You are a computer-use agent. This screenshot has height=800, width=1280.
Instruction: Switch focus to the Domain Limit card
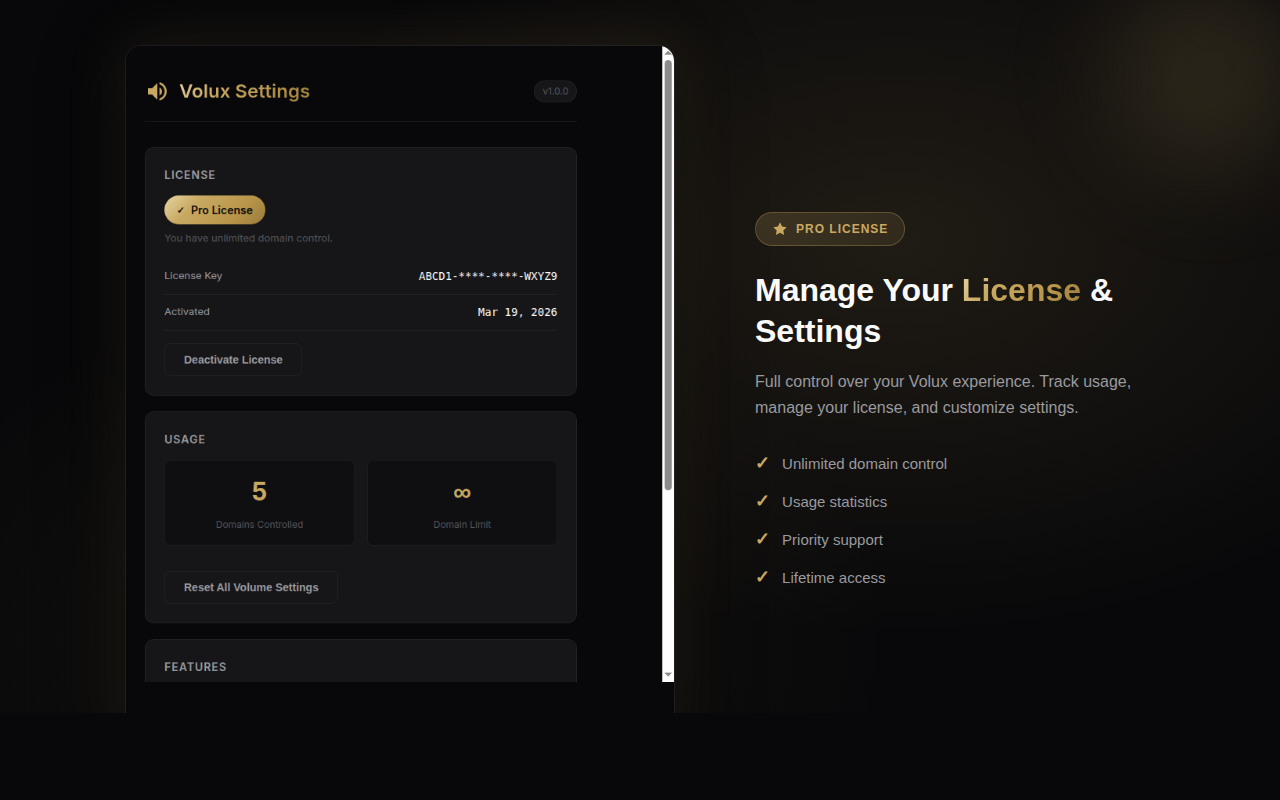pyautogui.click(x=461, y=502)
